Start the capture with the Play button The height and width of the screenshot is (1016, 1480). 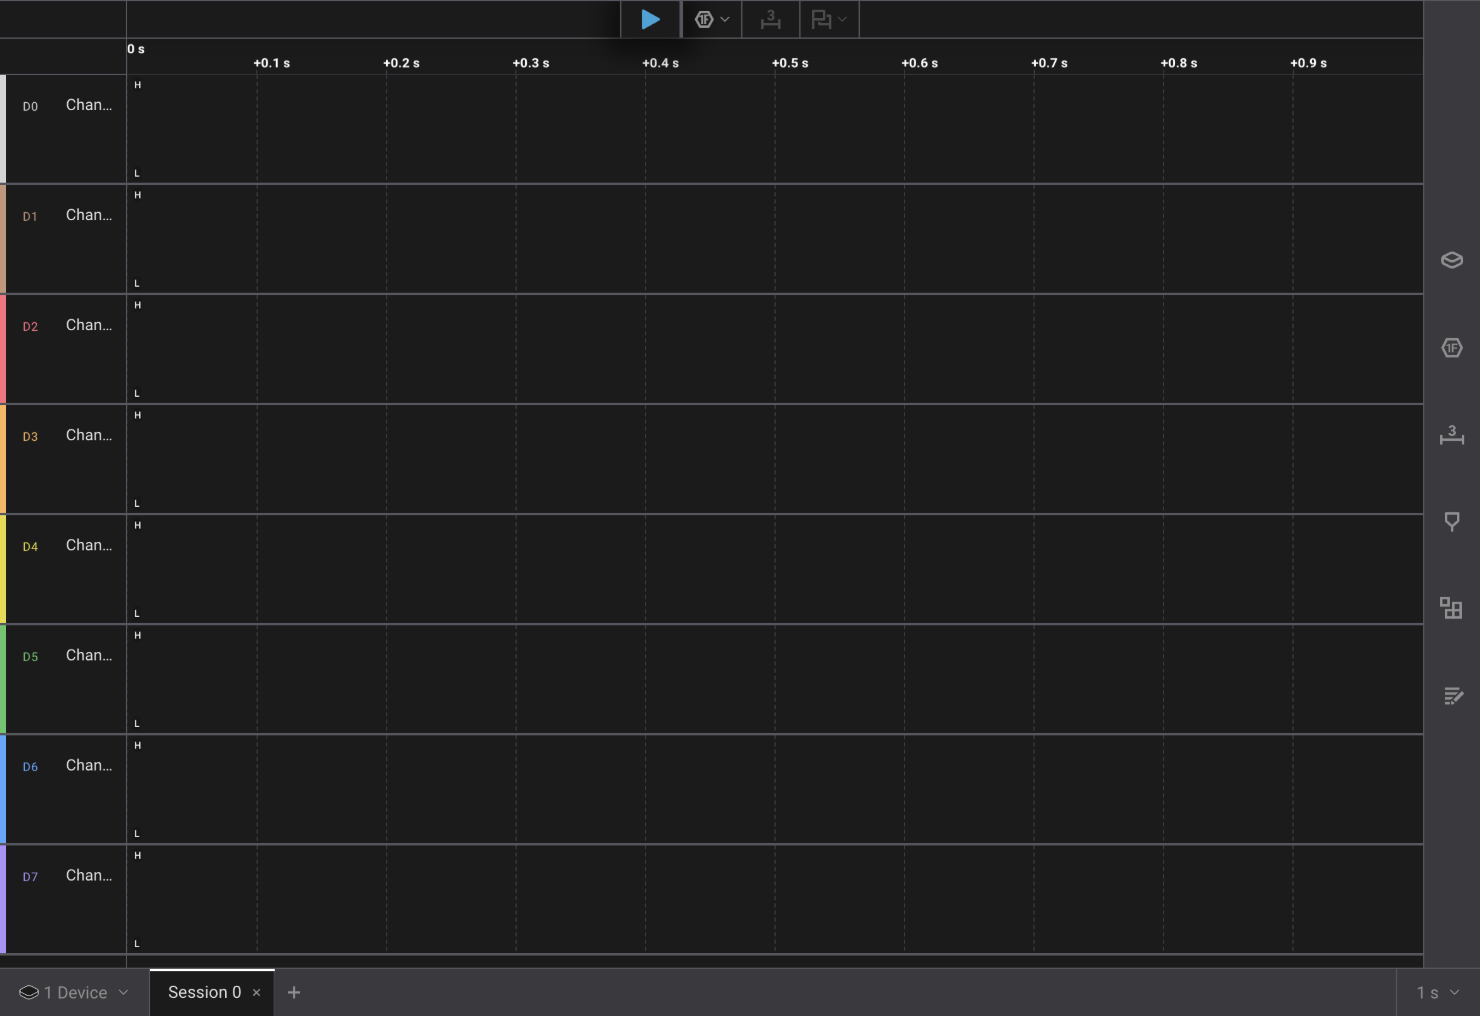point(650,19)
